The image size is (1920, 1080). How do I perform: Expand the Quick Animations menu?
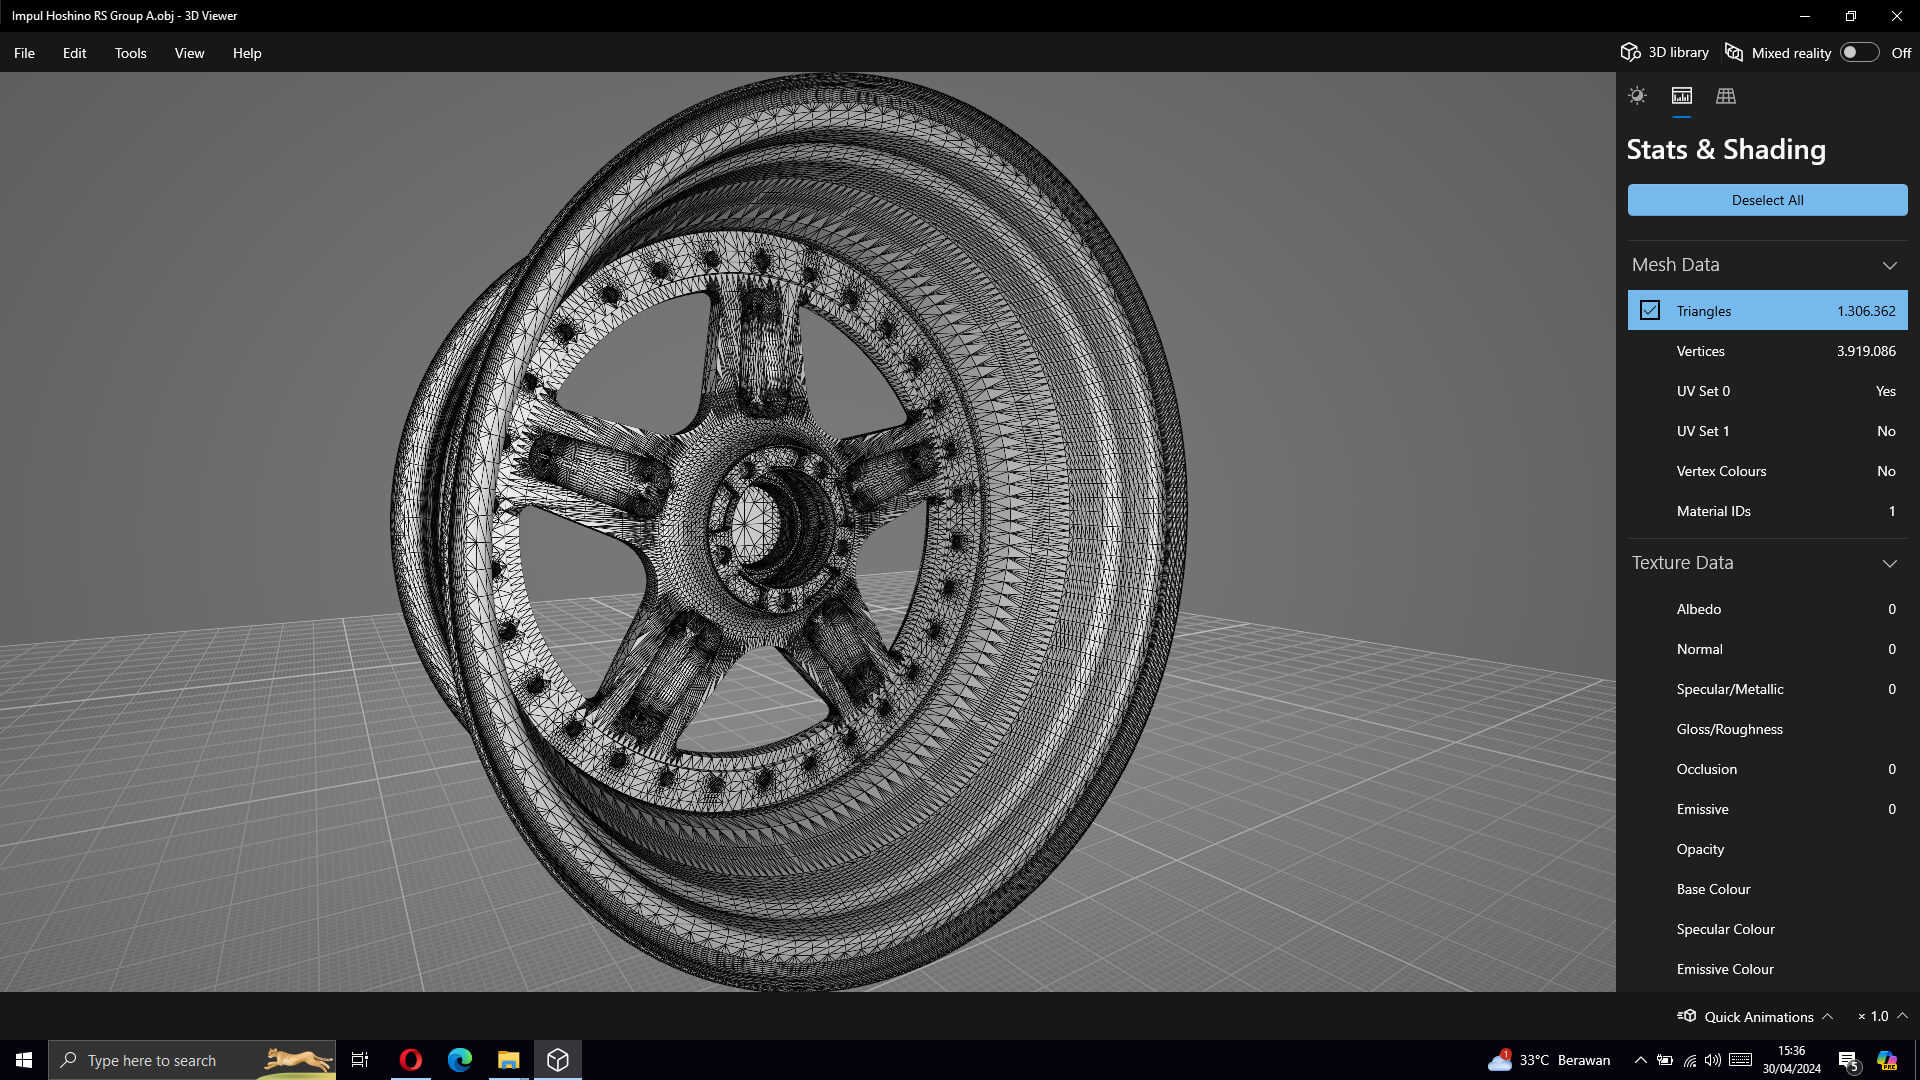(x=1827, y=1016)
